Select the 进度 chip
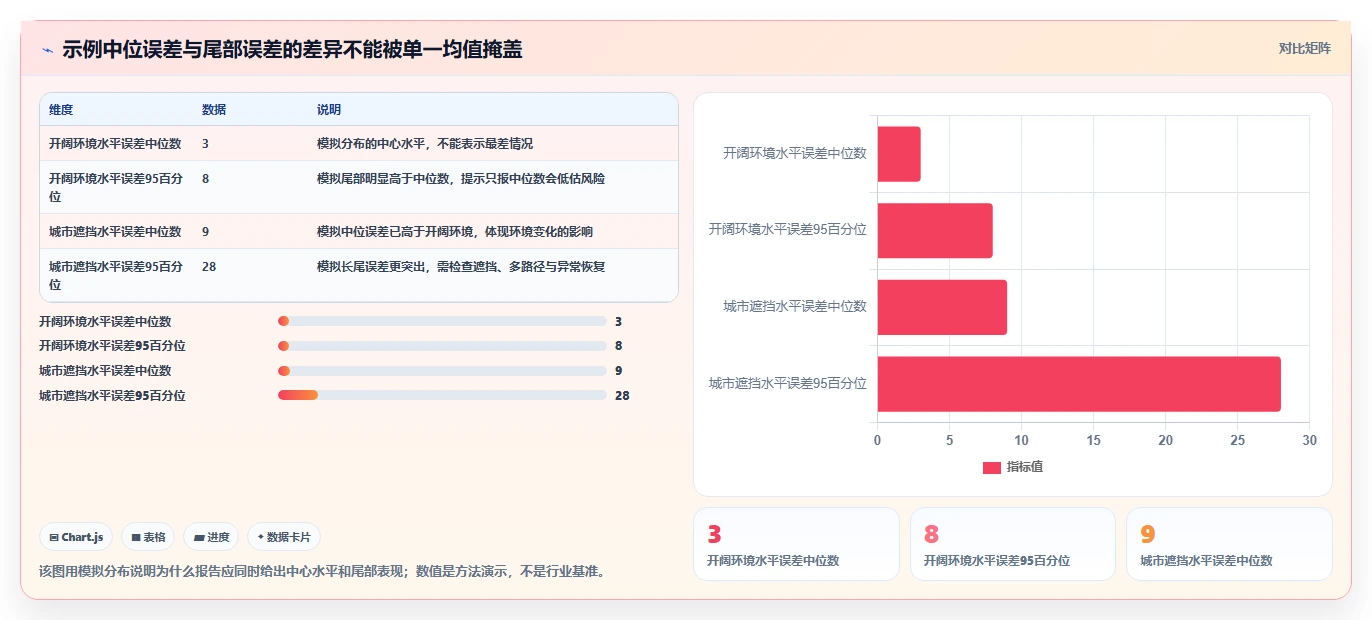Screen dimensions: 1372x620 click(x=211, y=537)
